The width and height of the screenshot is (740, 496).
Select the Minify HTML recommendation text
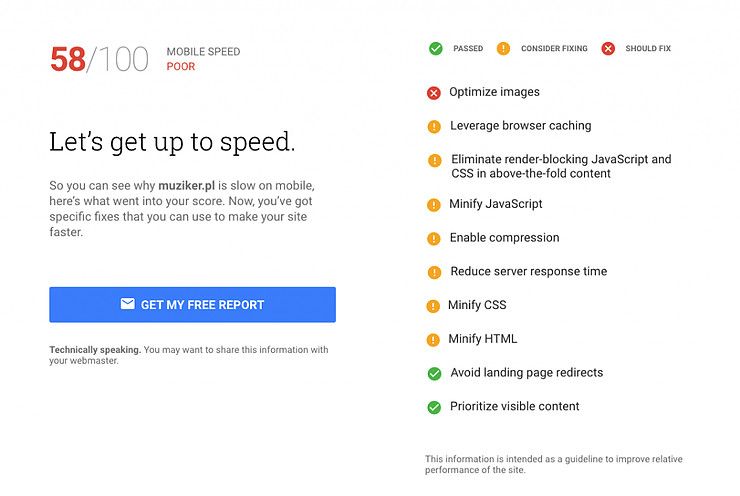click(x=483, y=338)
